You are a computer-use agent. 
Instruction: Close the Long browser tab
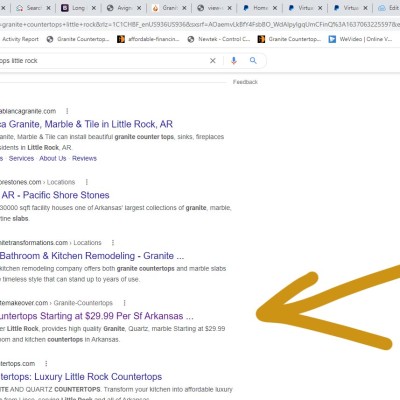[x=94, y=8]
